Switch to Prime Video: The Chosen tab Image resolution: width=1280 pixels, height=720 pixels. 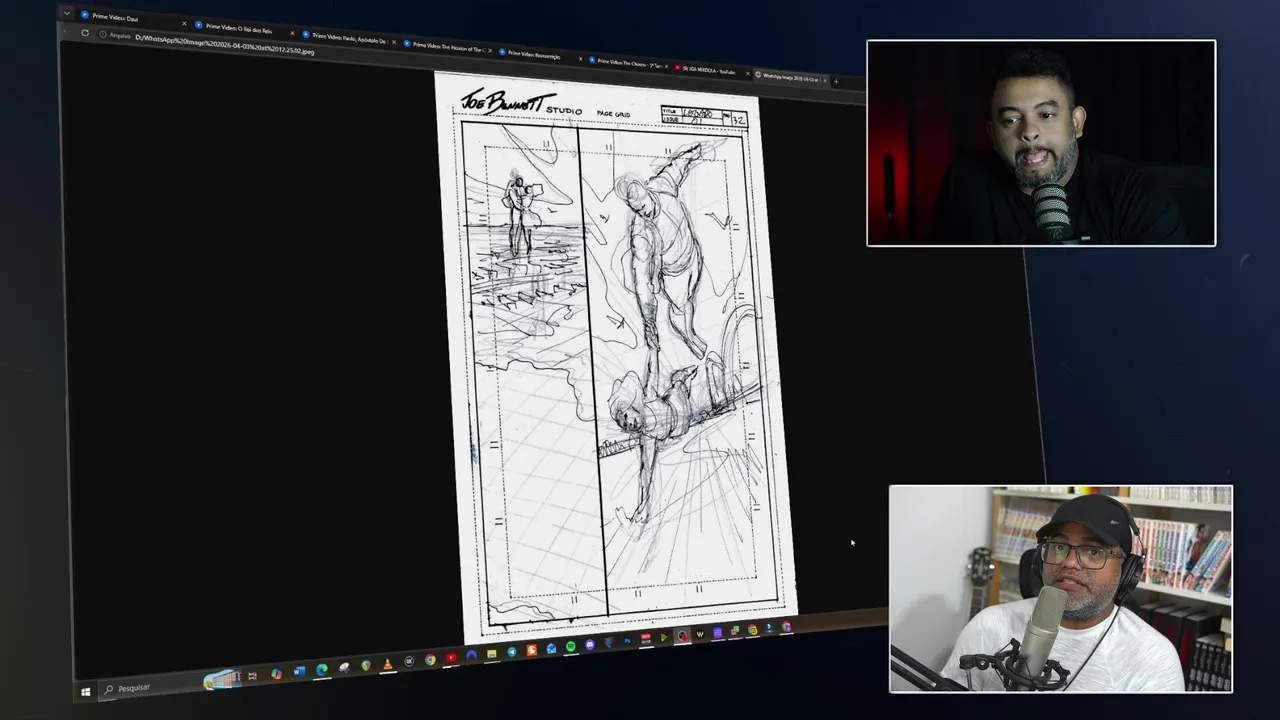[629, 63]
